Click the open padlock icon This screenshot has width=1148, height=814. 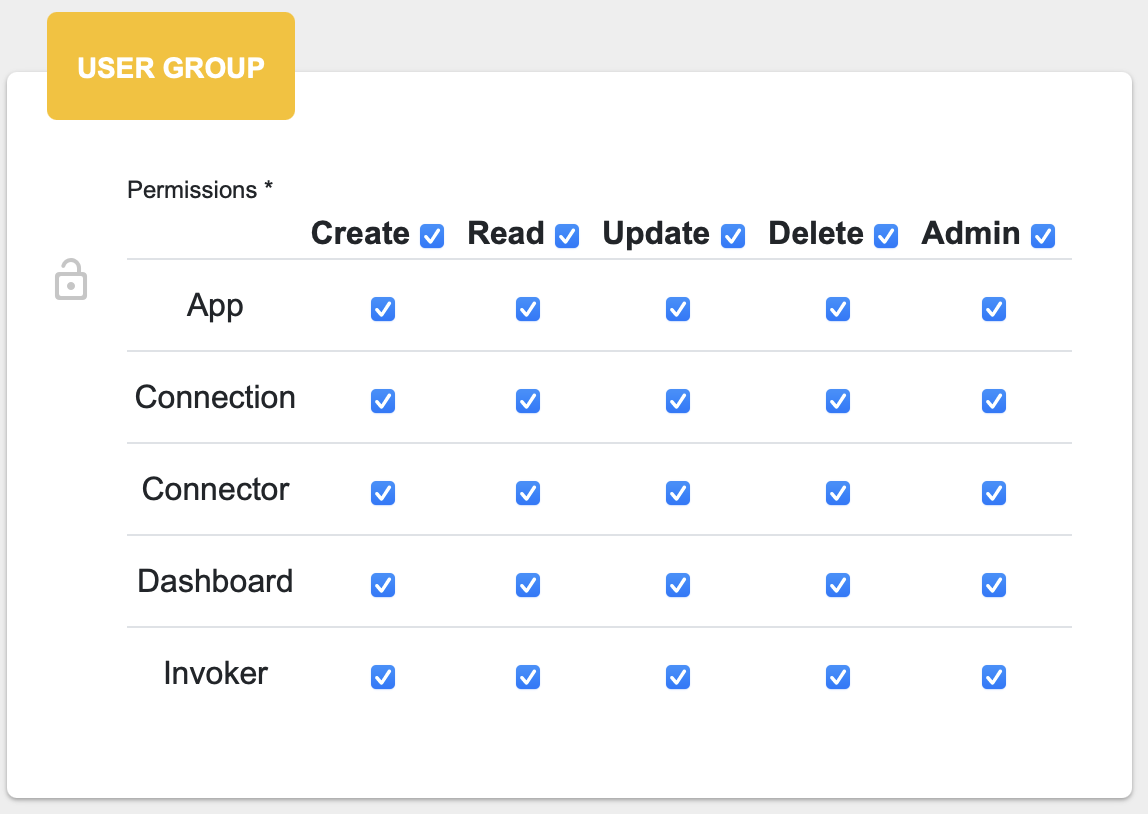coord(71,280)
